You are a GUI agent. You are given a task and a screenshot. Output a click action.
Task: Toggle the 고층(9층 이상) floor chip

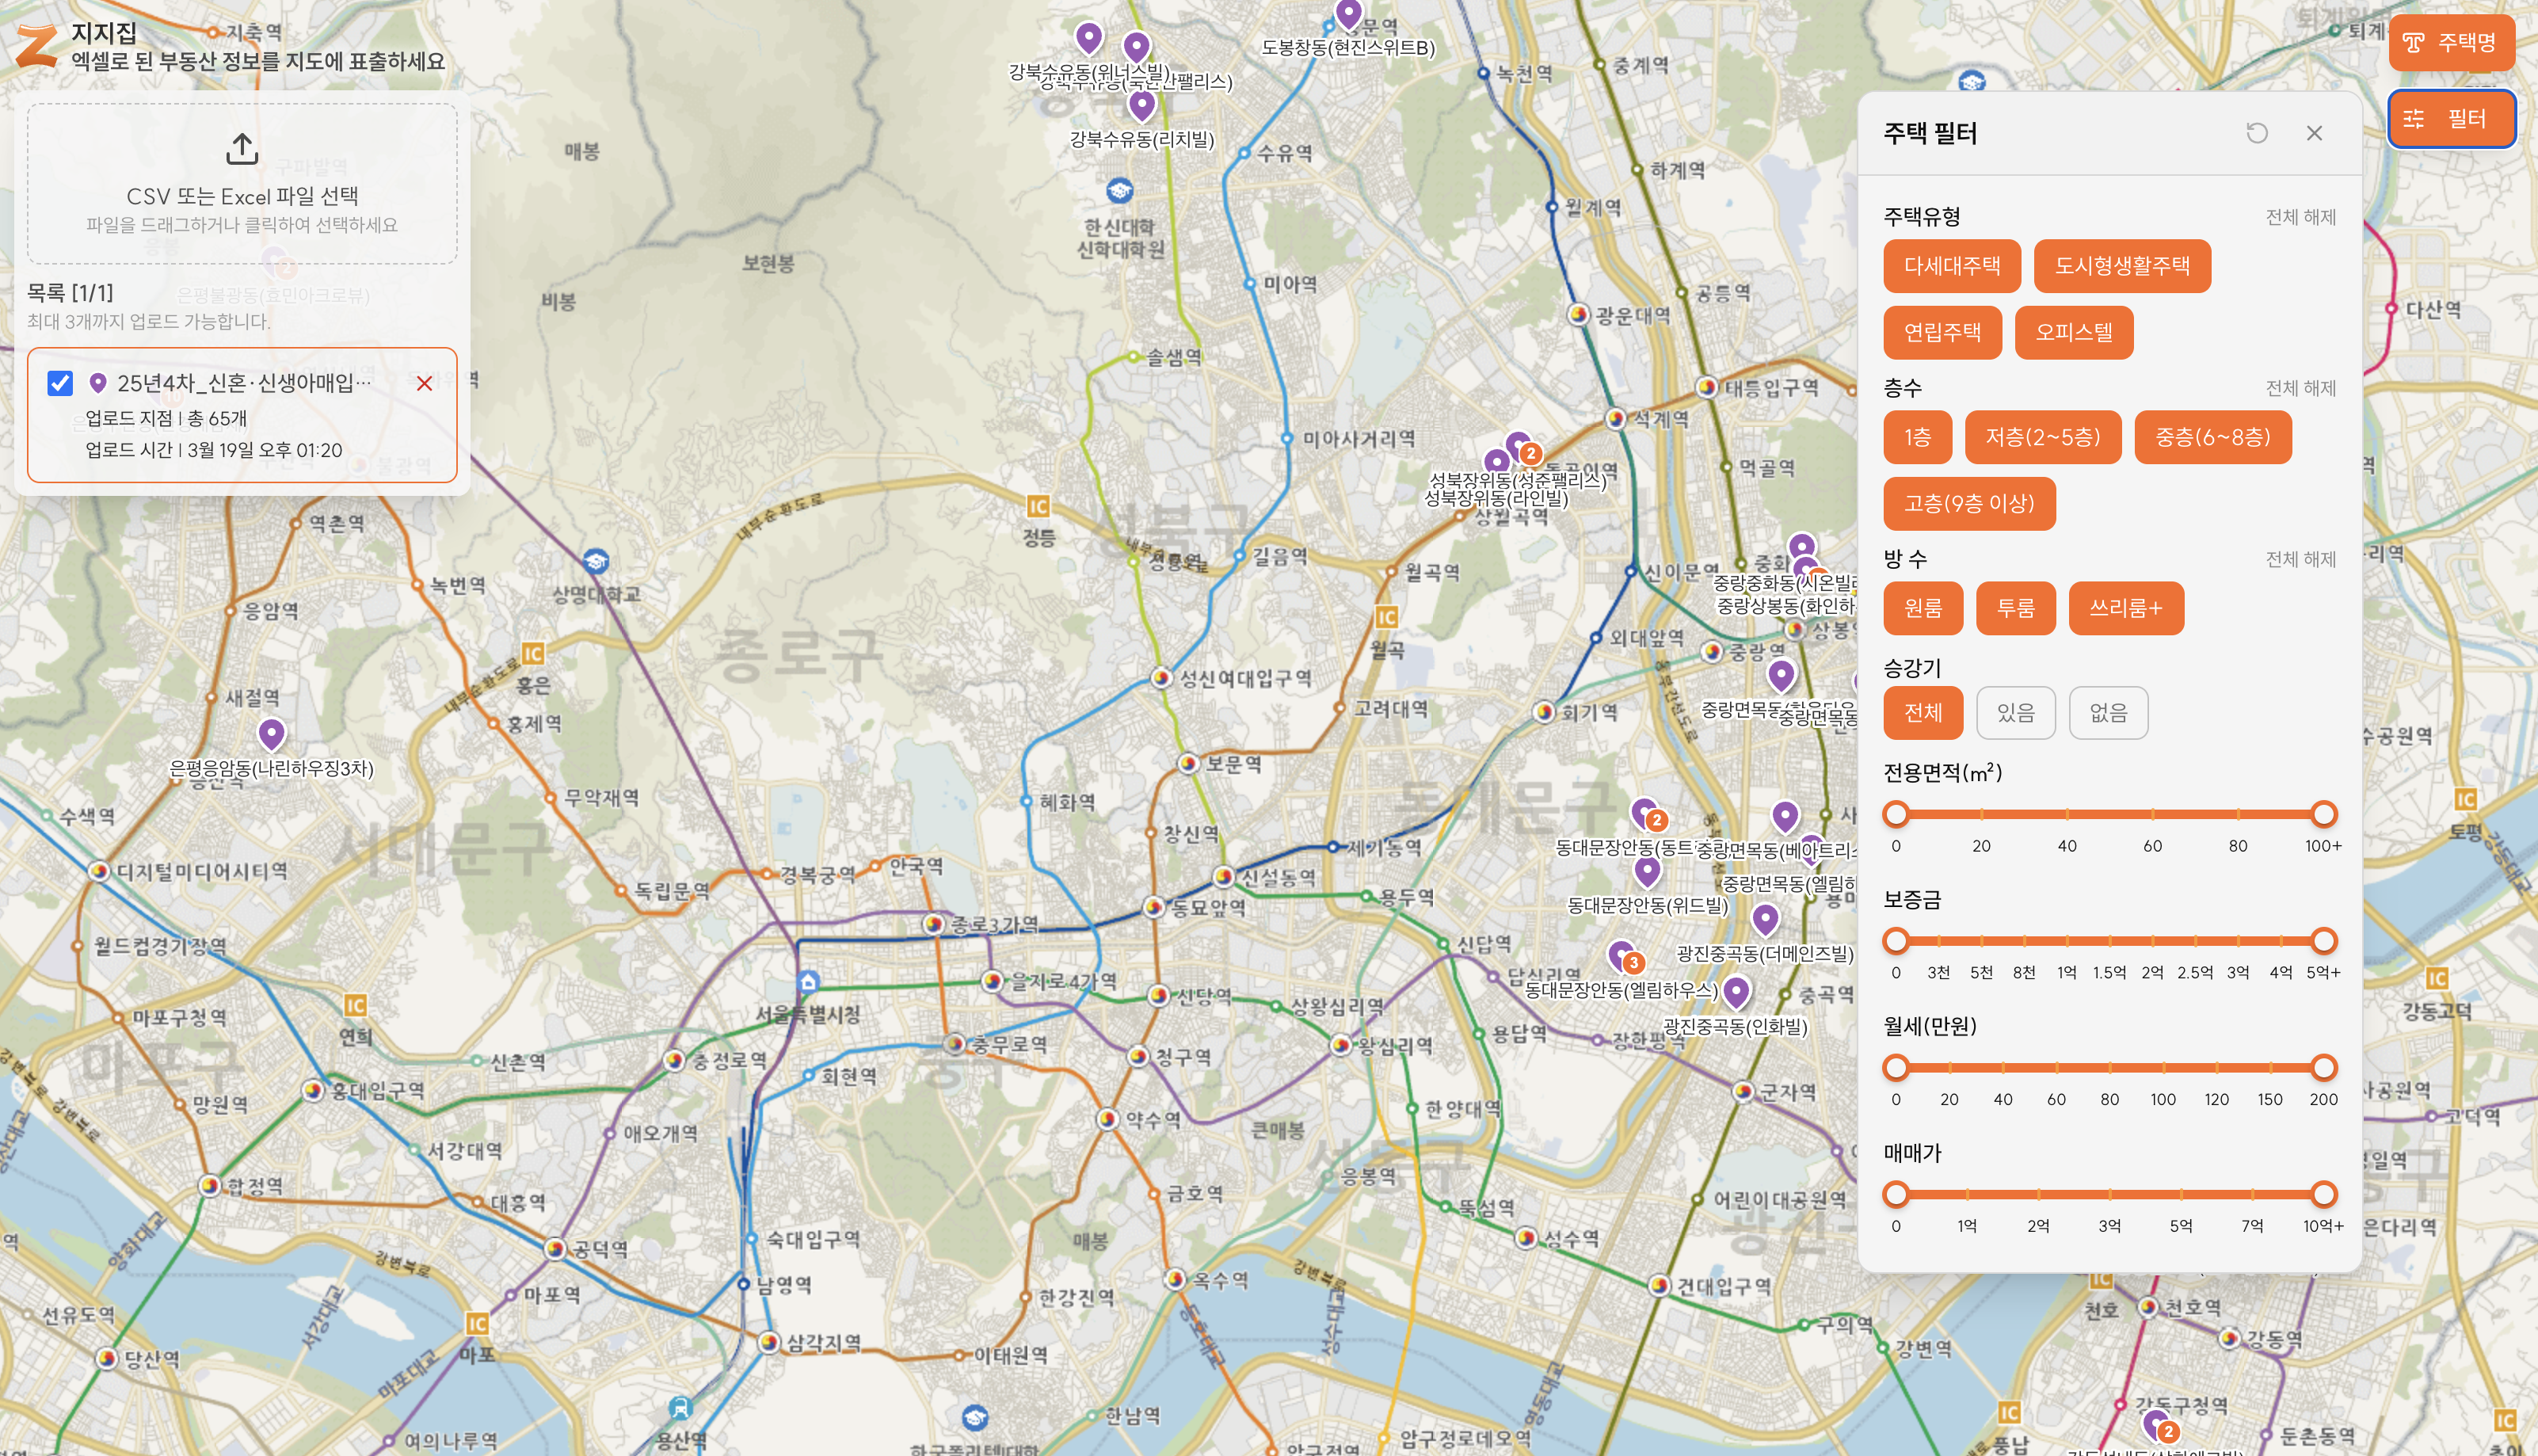point(1968,503)
